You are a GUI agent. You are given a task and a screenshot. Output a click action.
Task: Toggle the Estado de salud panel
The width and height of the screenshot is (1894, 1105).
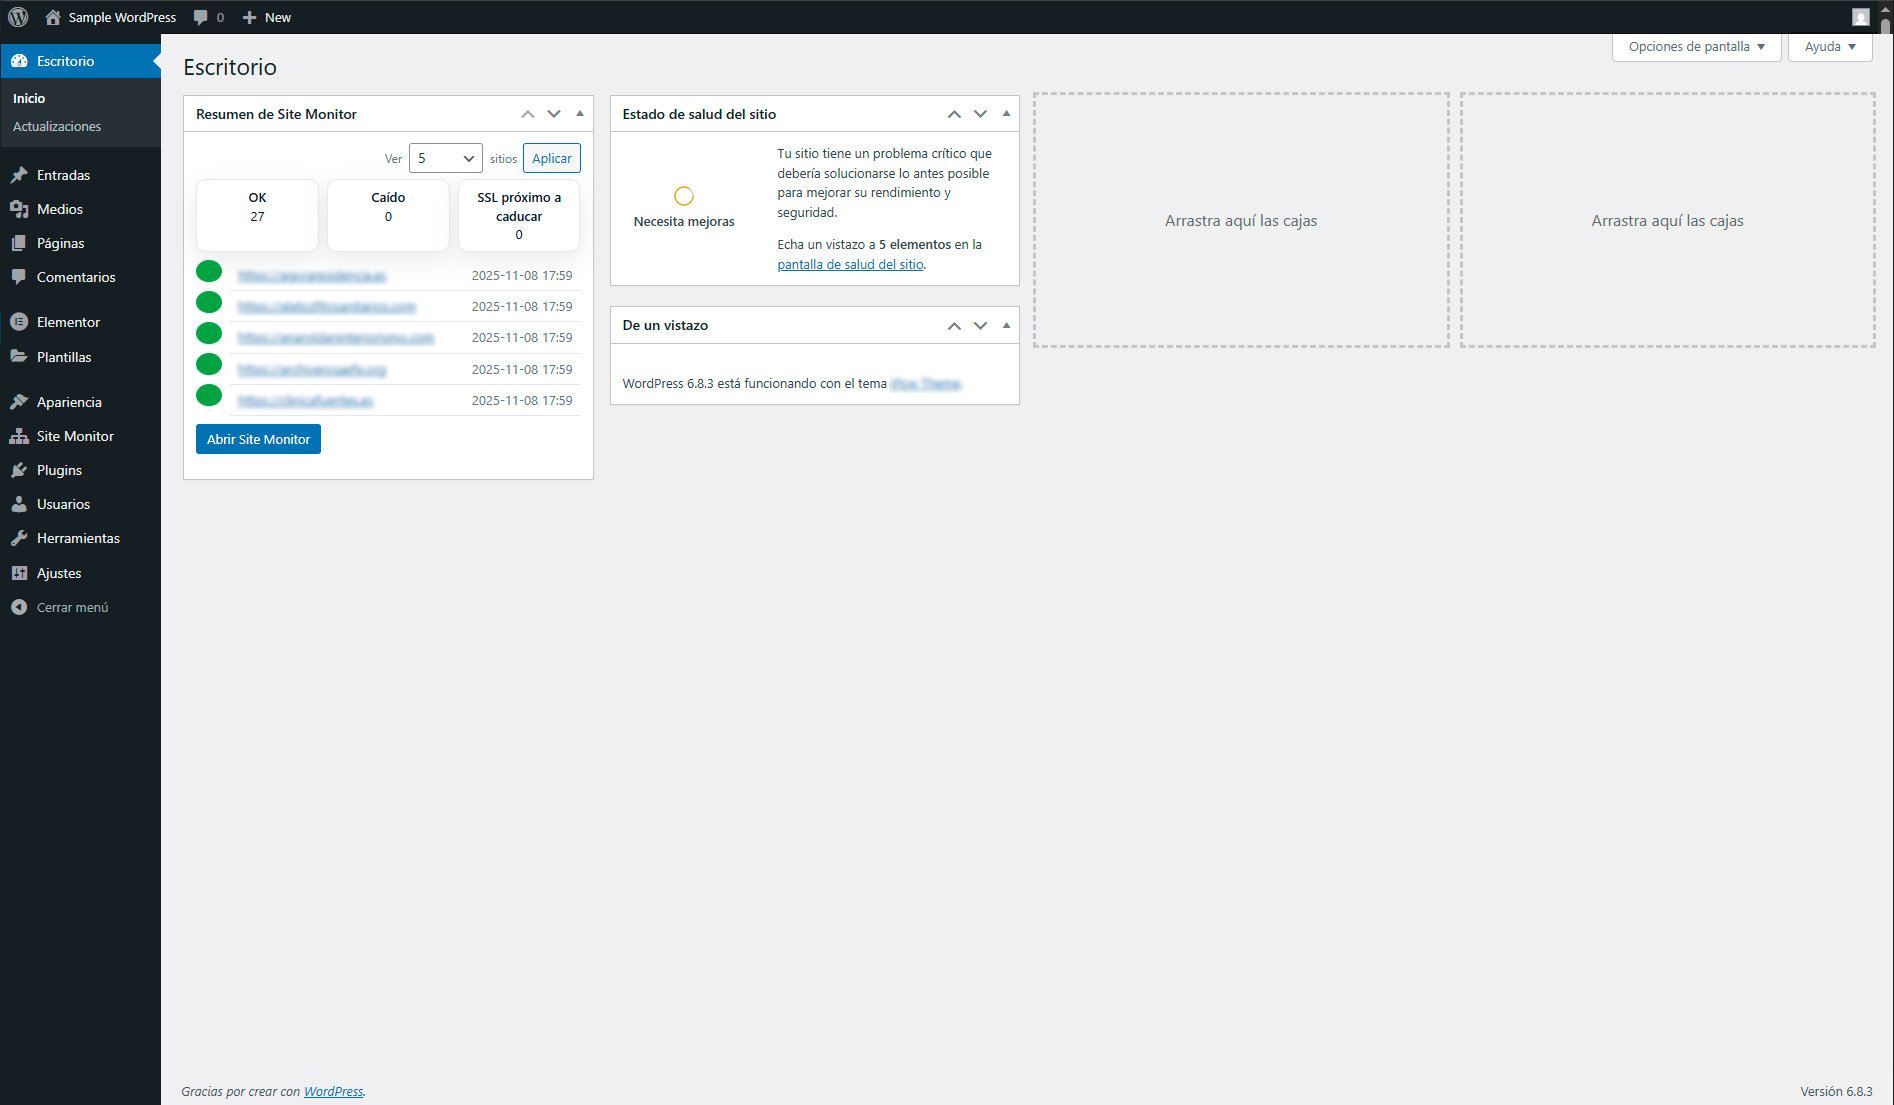(x=1006, y=114)
